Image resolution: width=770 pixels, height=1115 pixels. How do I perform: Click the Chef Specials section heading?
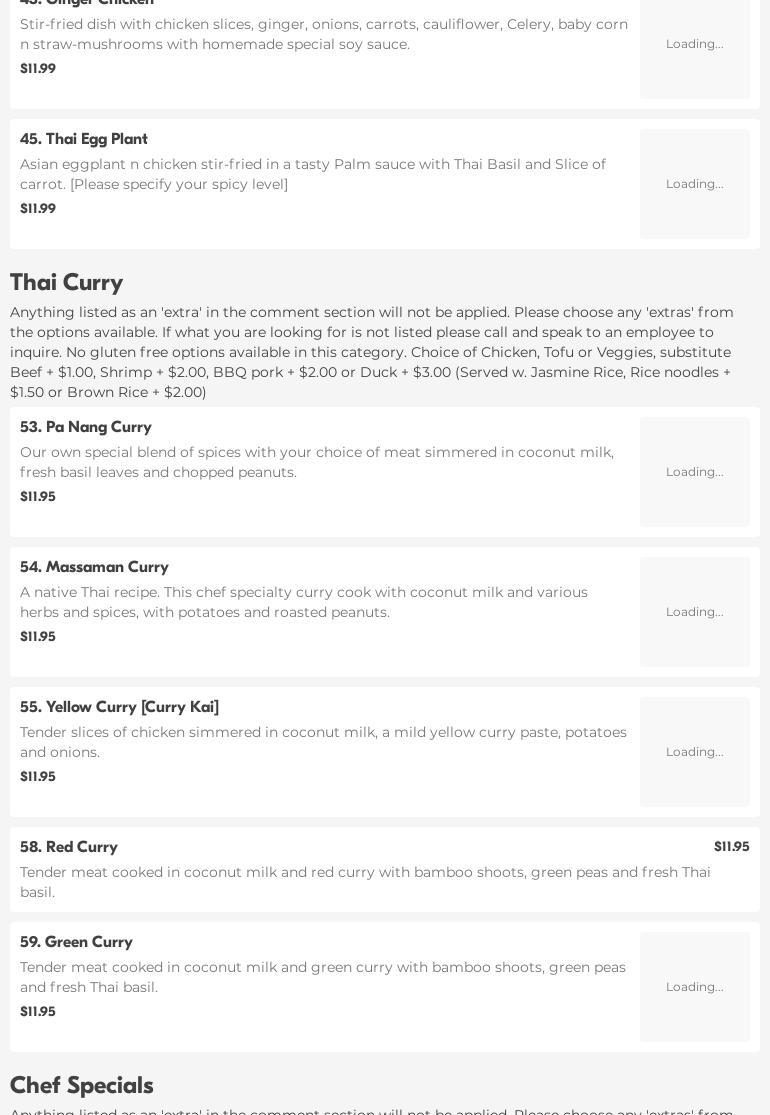coord(81,1085)
